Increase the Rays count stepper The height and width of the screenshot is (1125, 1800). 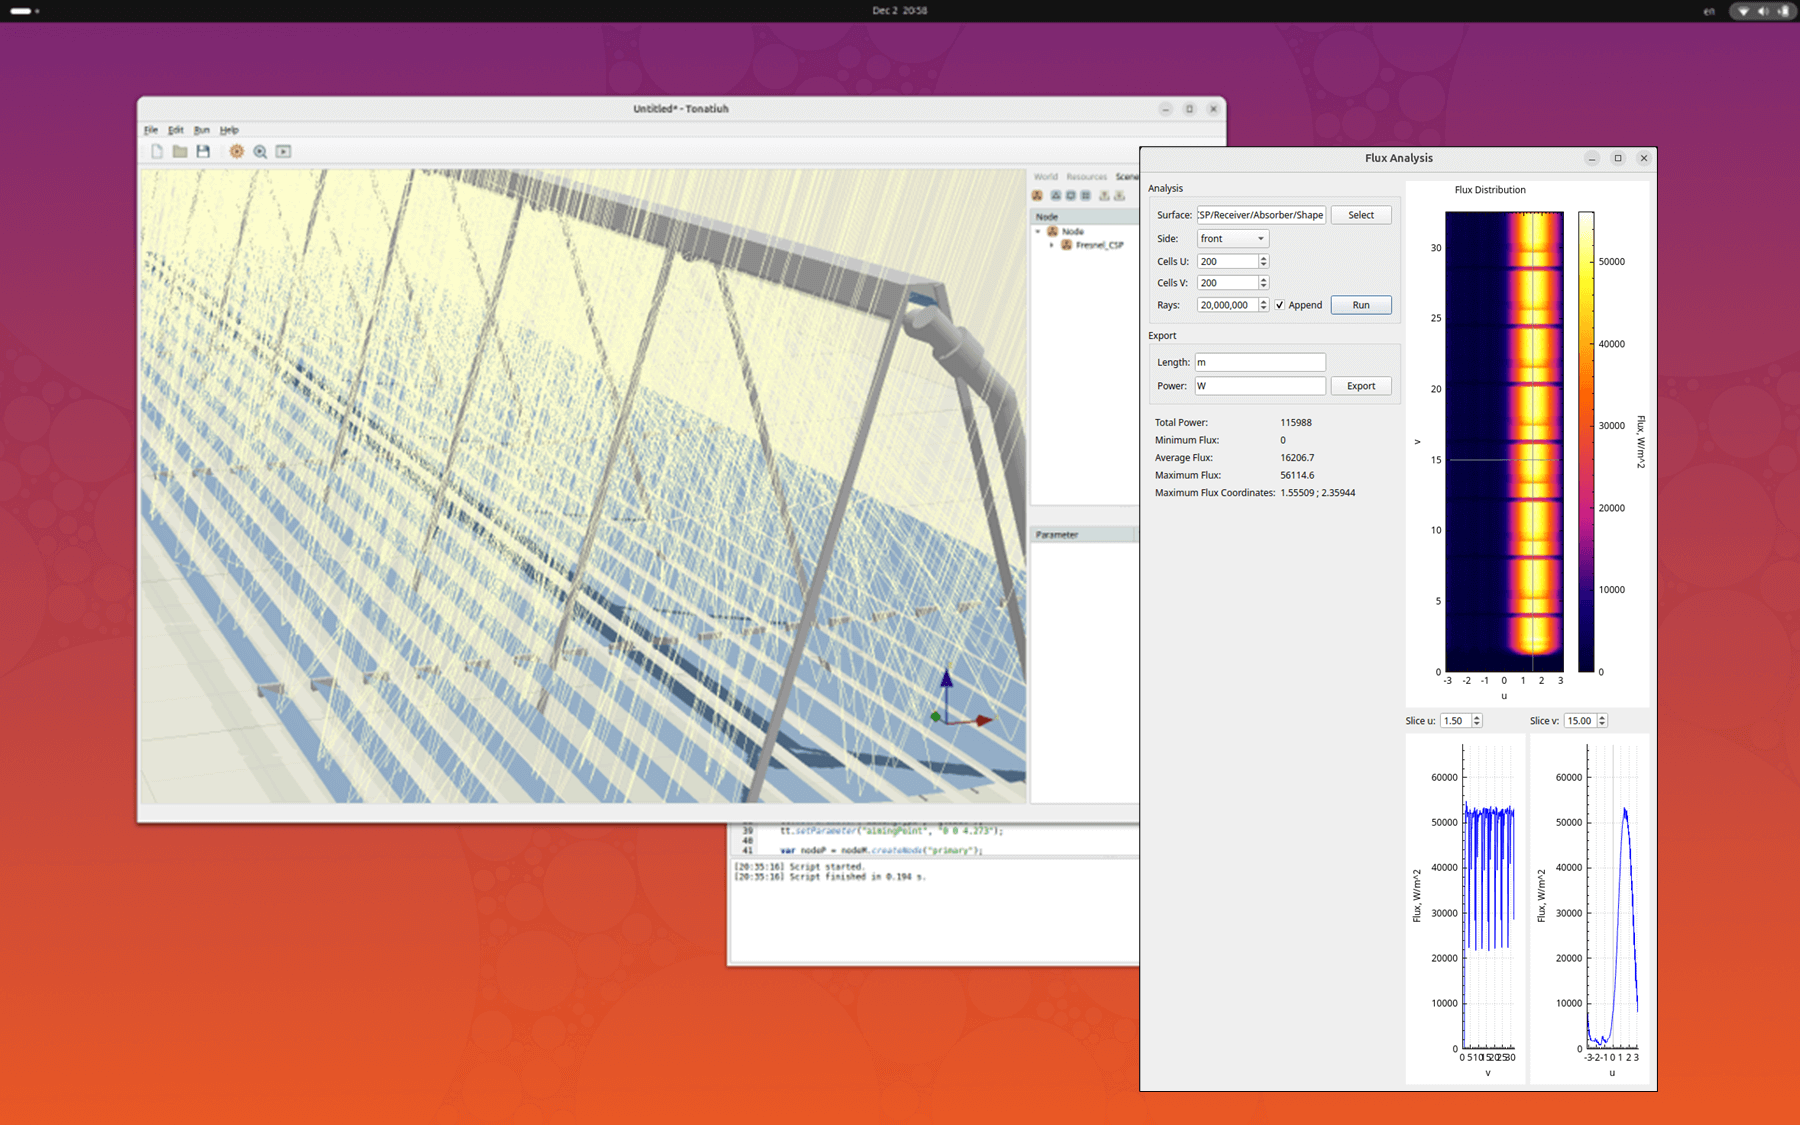coord(1264,301)
